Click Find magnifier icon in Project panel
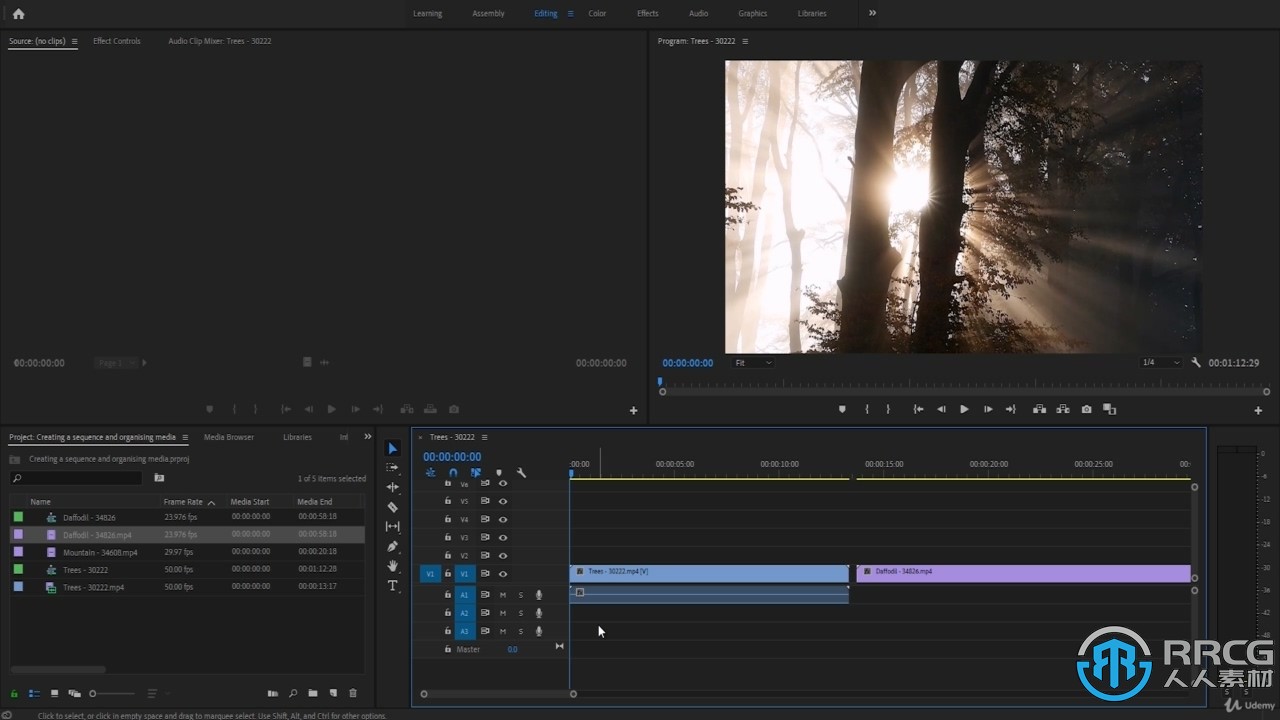Image resolution: width=1280 pixels, height=720 pixels. (293, 693)
